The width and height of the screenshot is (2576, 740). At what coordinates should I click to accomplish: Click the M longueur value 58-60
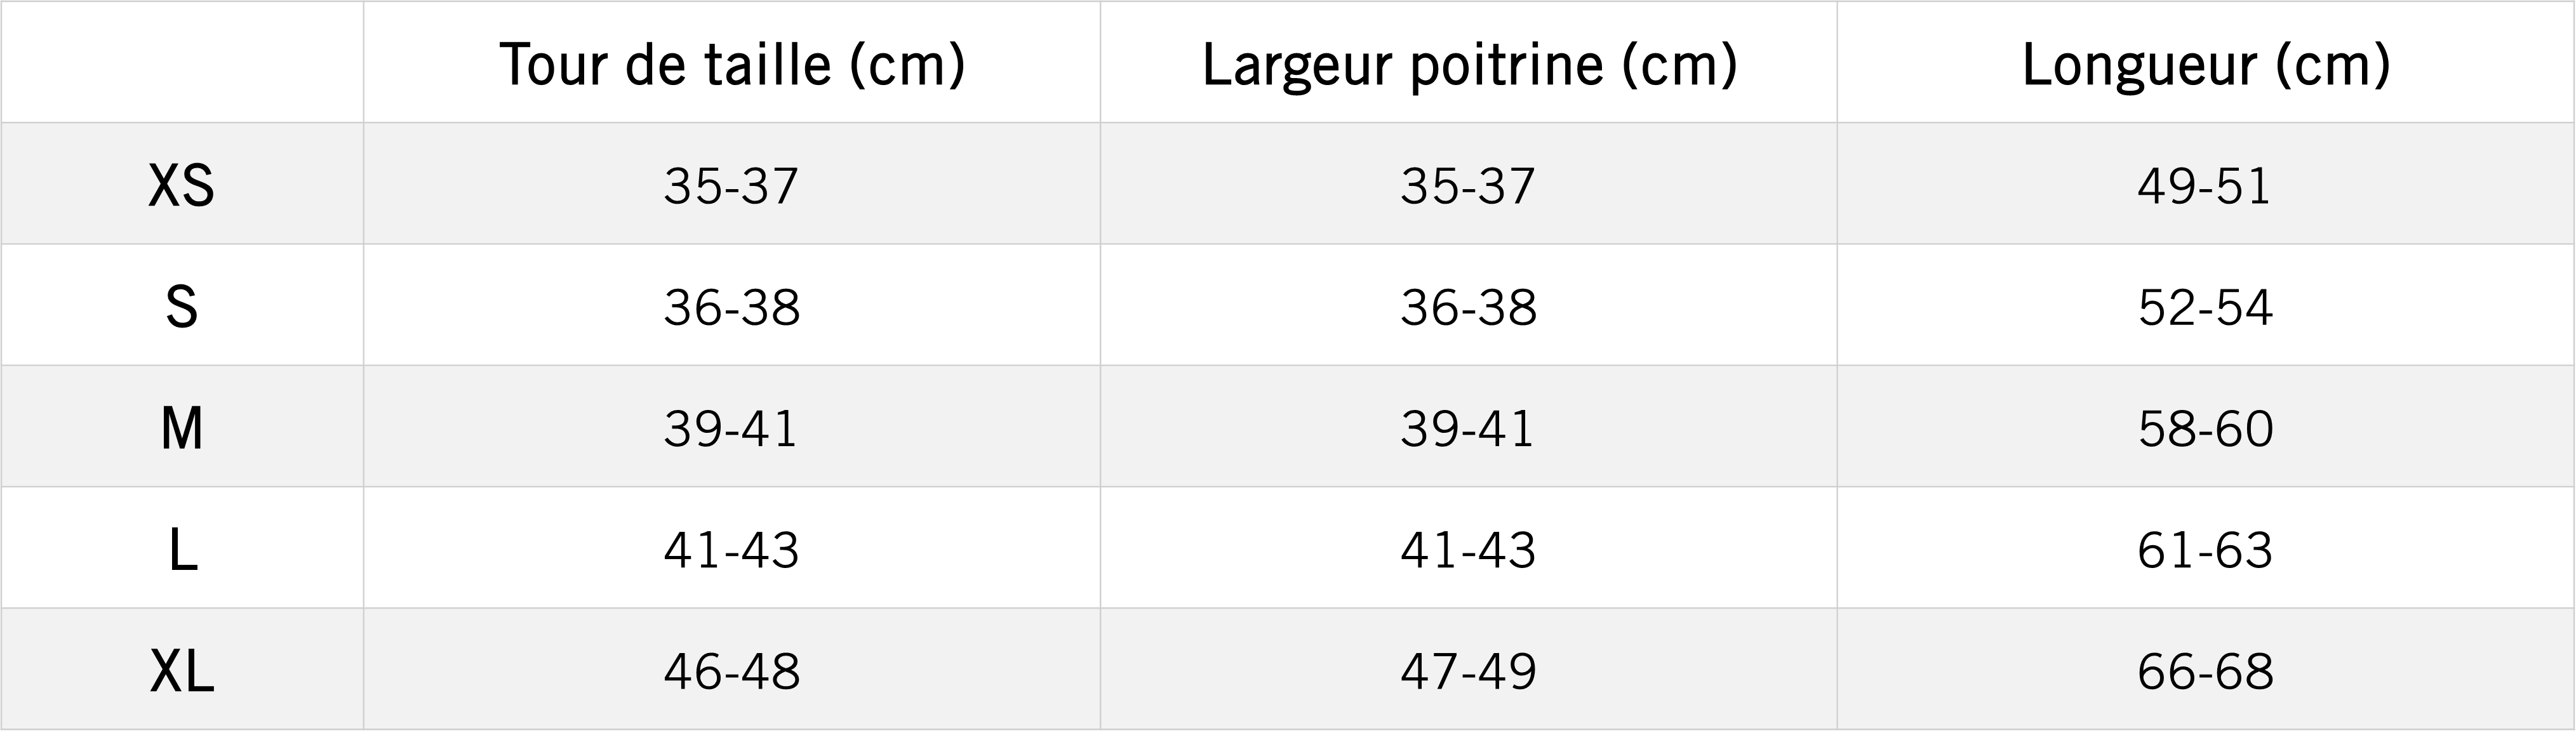[x=2205, y=429]
